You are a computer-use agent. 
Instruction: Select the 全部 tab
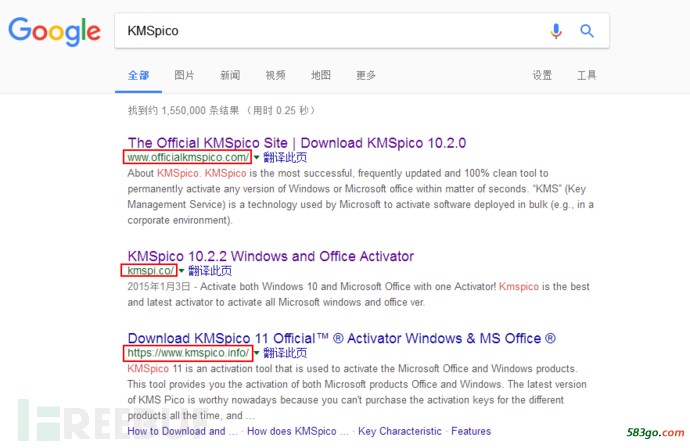click(138, 75)
